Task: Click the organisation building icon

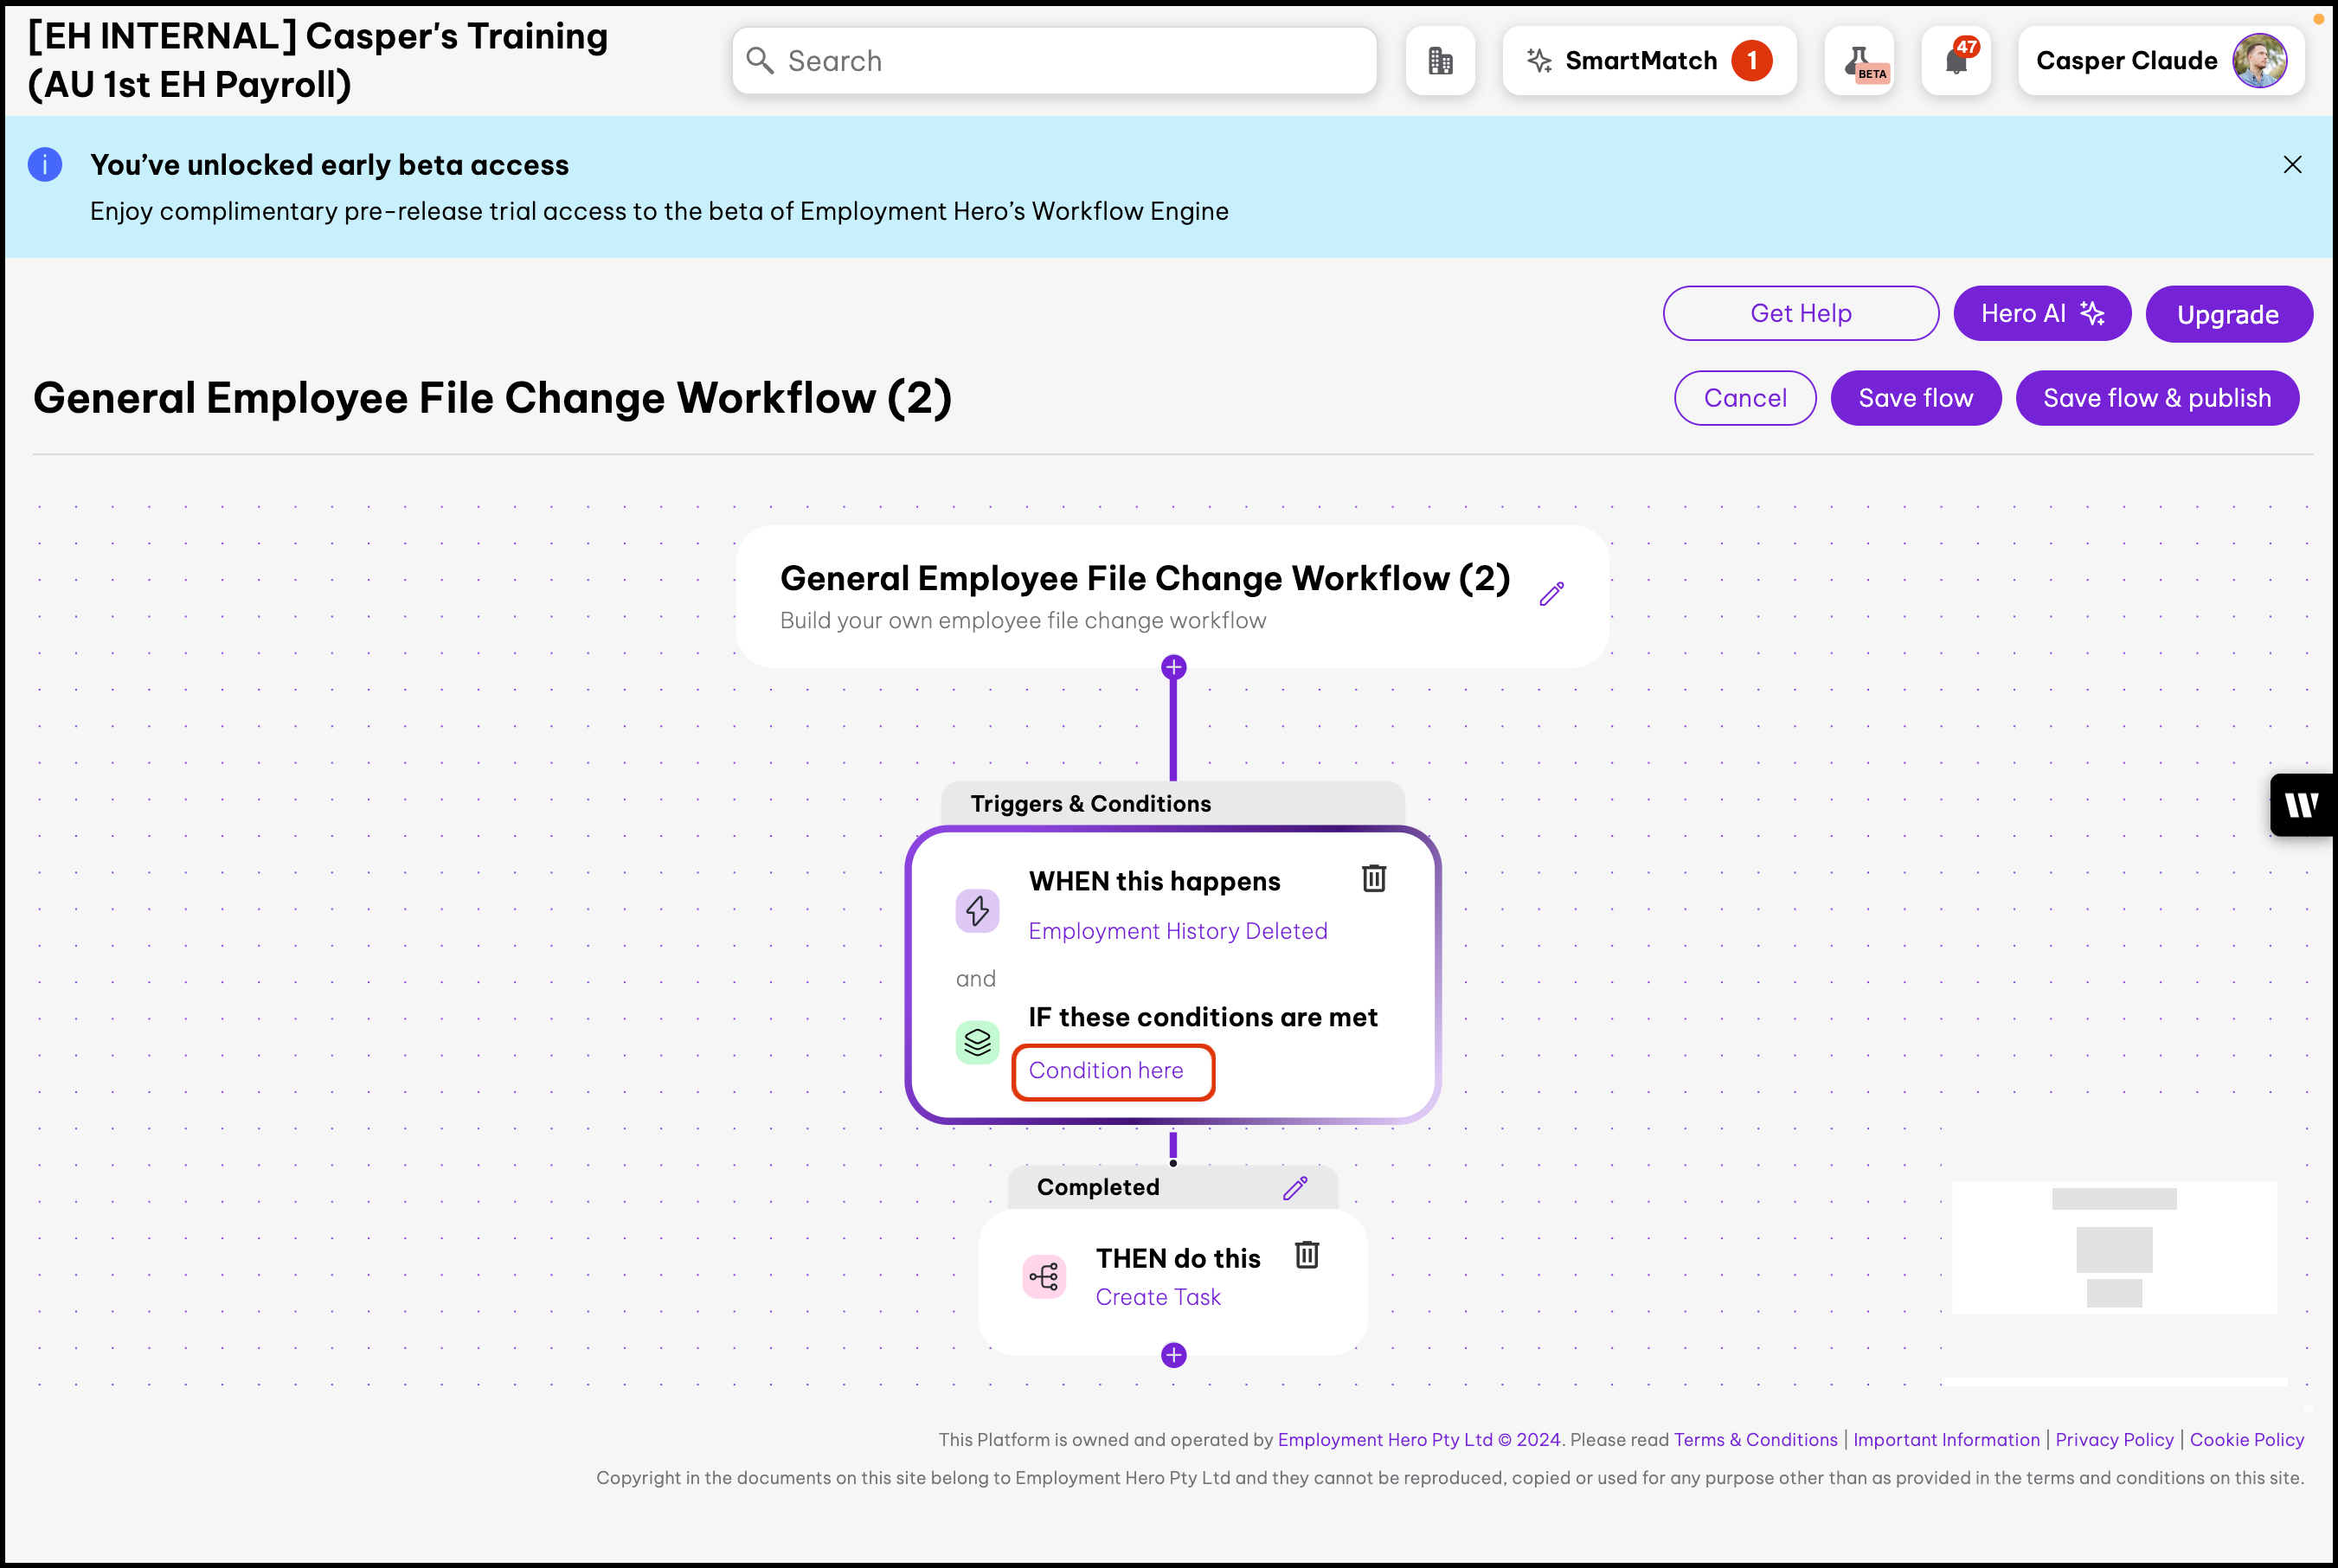Action: coord(1439,61)
